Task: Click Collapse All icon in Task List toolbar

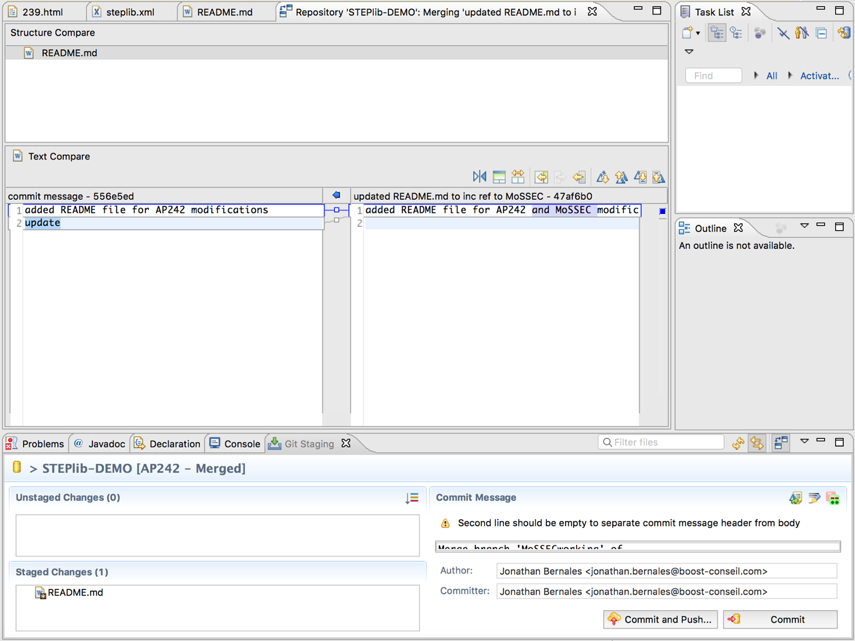Action: [x=821, y=33]
